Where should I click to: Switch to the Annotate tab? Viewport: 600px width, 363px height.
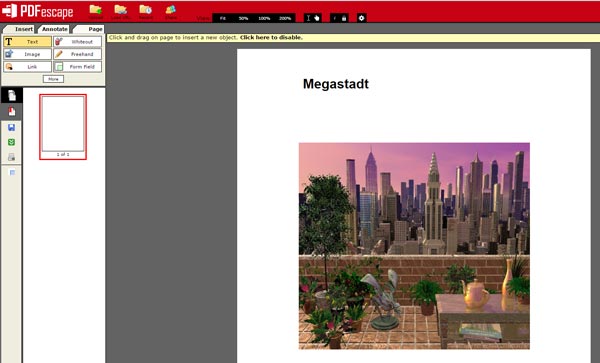tap(54, 29)
